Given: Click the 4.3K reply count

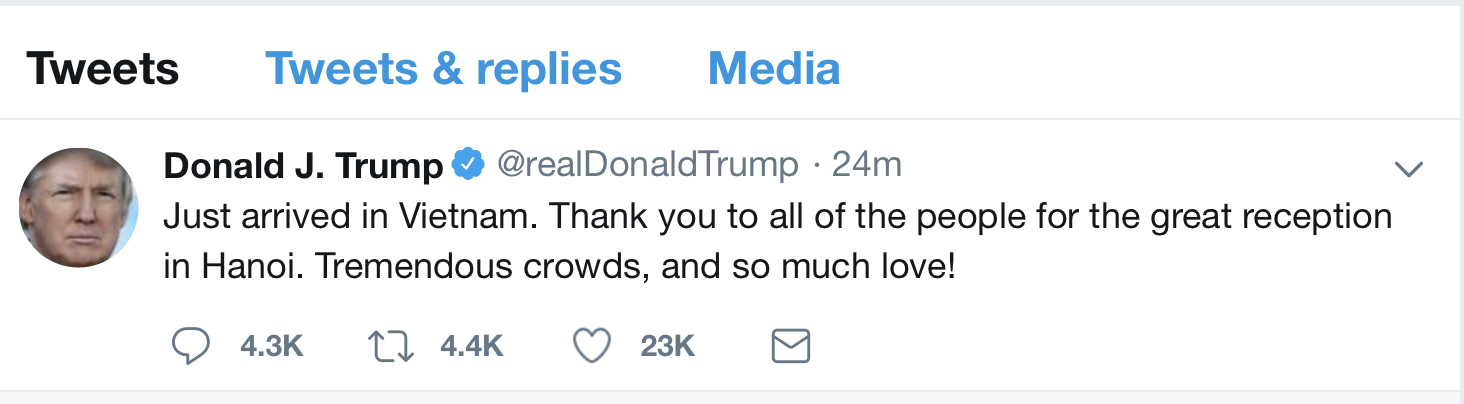Looking at the screenshot, I should tap(271, 347).
